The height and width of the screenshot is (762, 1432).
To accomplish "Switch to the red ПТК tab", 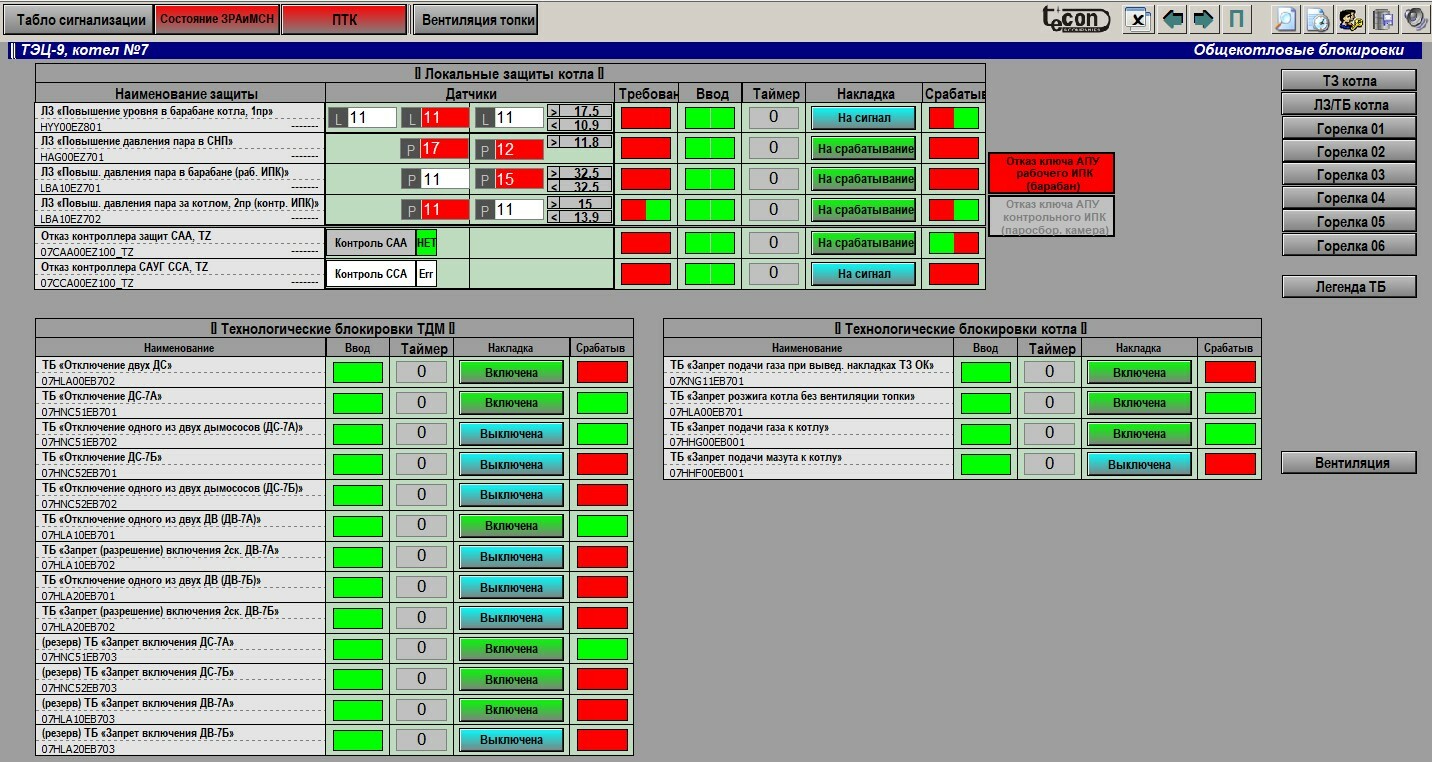I will pos(344,19).
